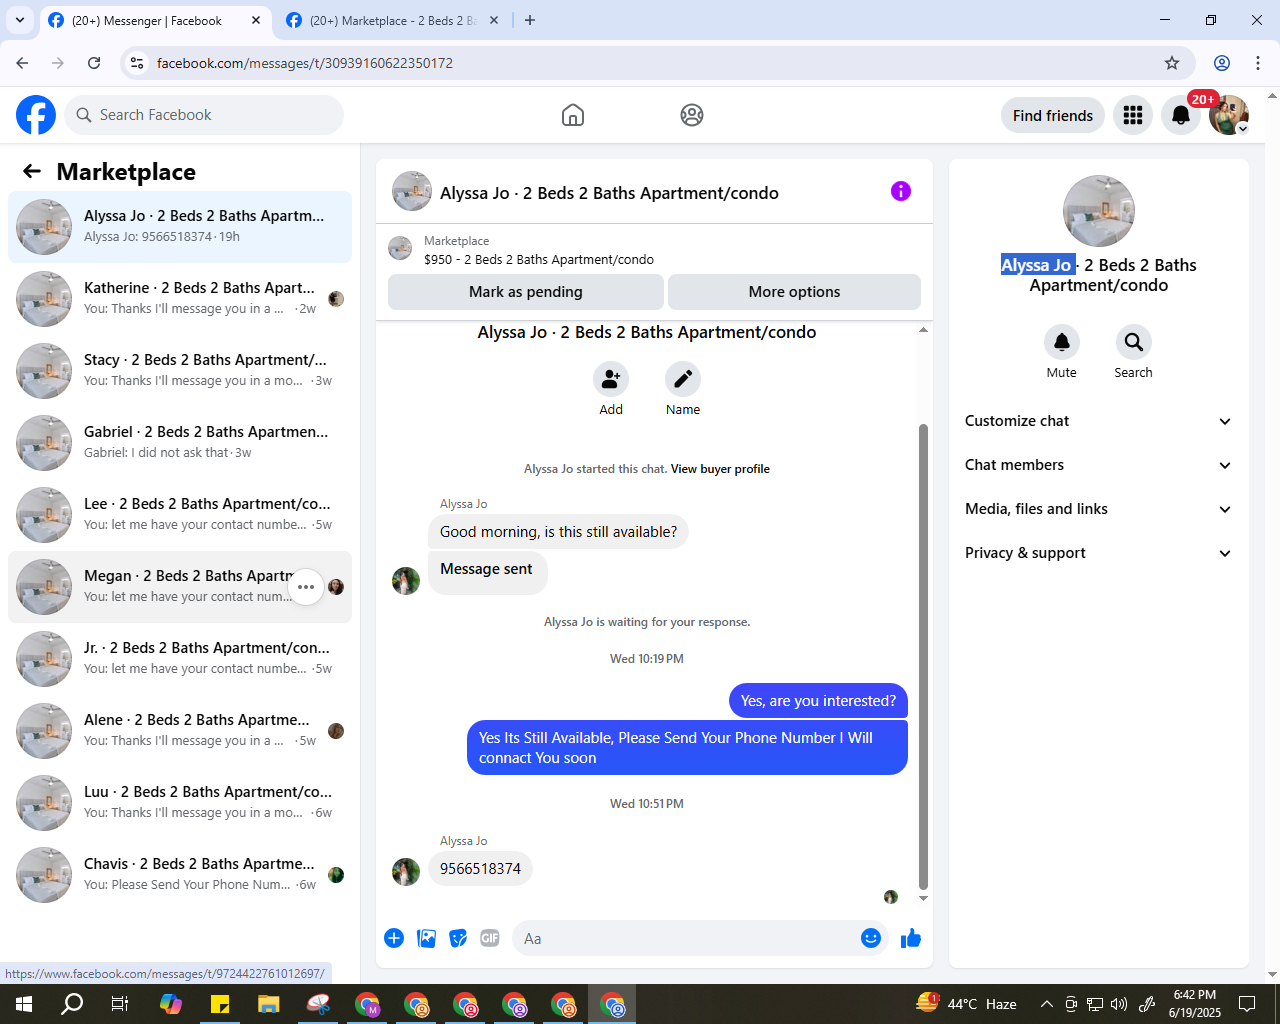The image size is (1280, 1024).
Task: Open the Lee conversation
Action: pos(180,515)
